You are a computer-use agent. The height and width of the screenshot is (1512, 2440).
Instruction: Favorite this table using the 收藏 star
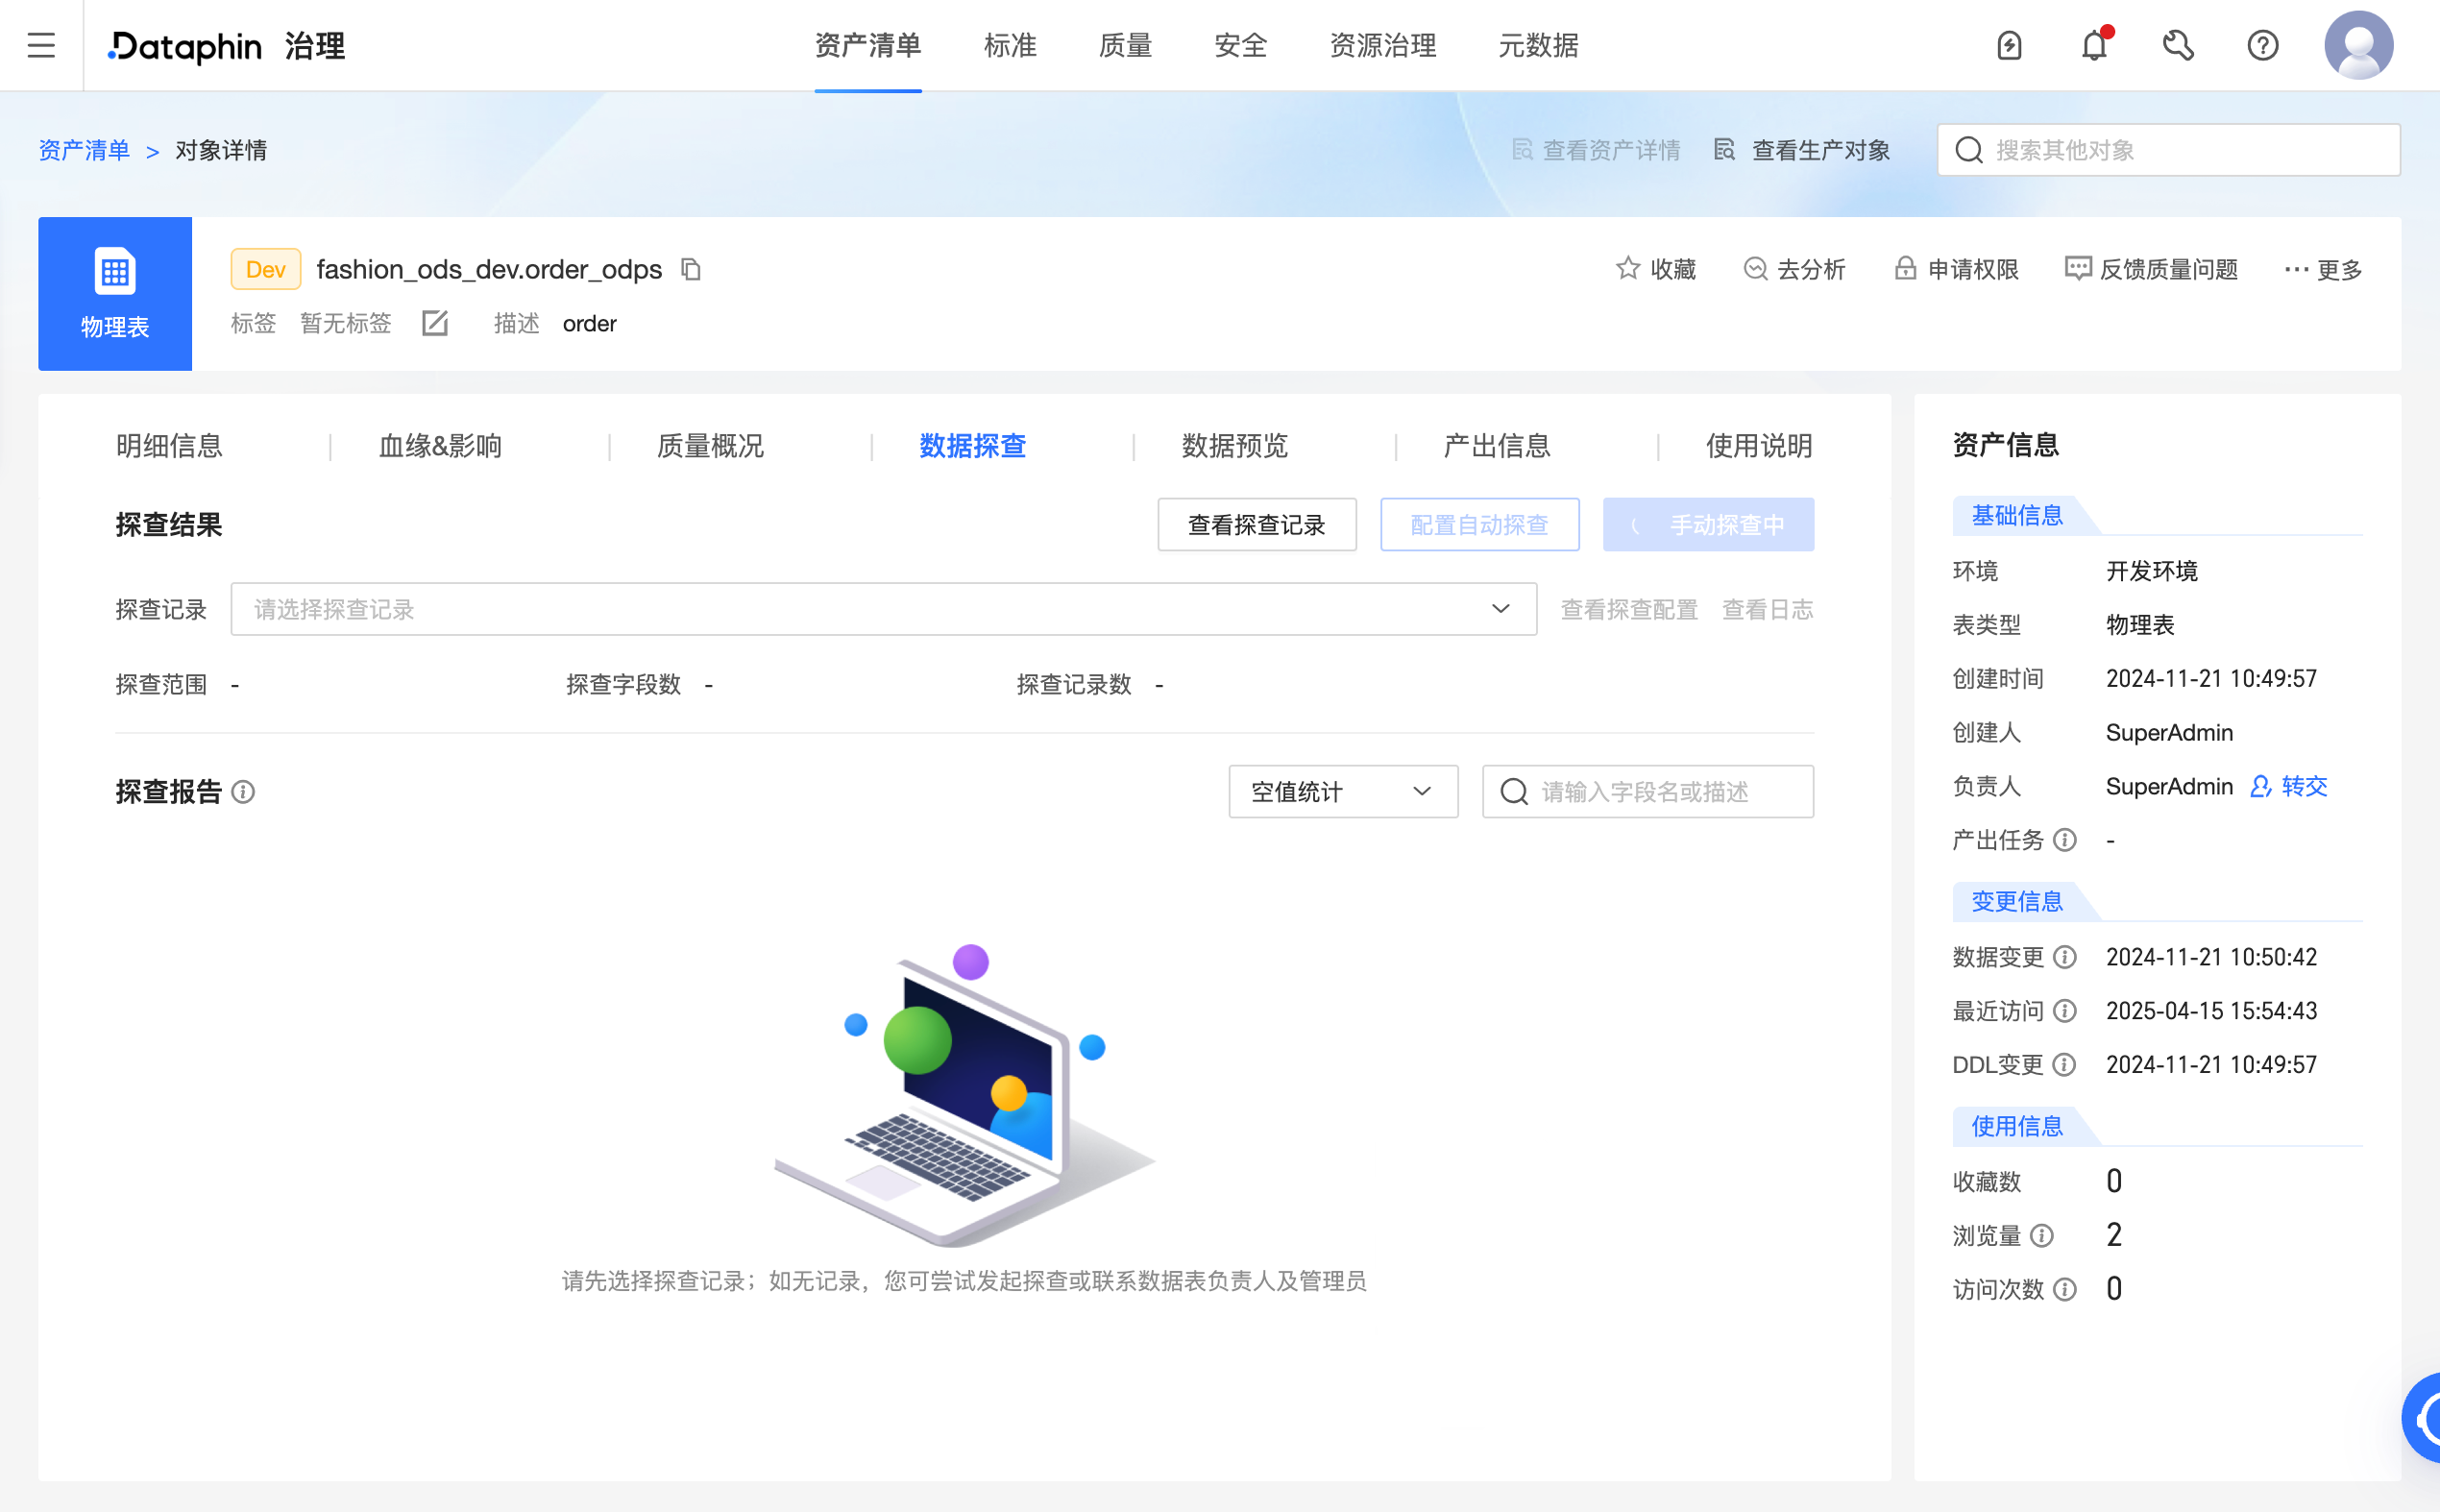tap(1654, 269)
